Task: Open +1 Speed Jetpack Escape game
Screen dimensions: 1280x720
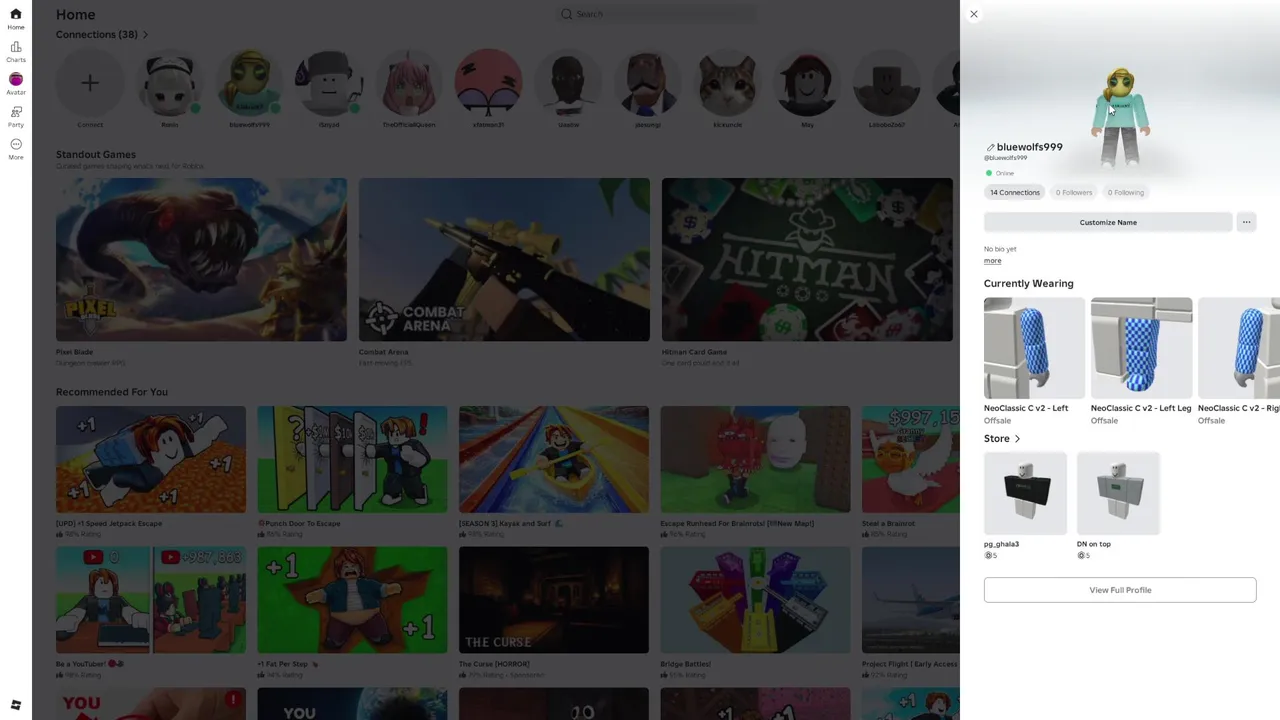Action: click(x=151, y=459)
